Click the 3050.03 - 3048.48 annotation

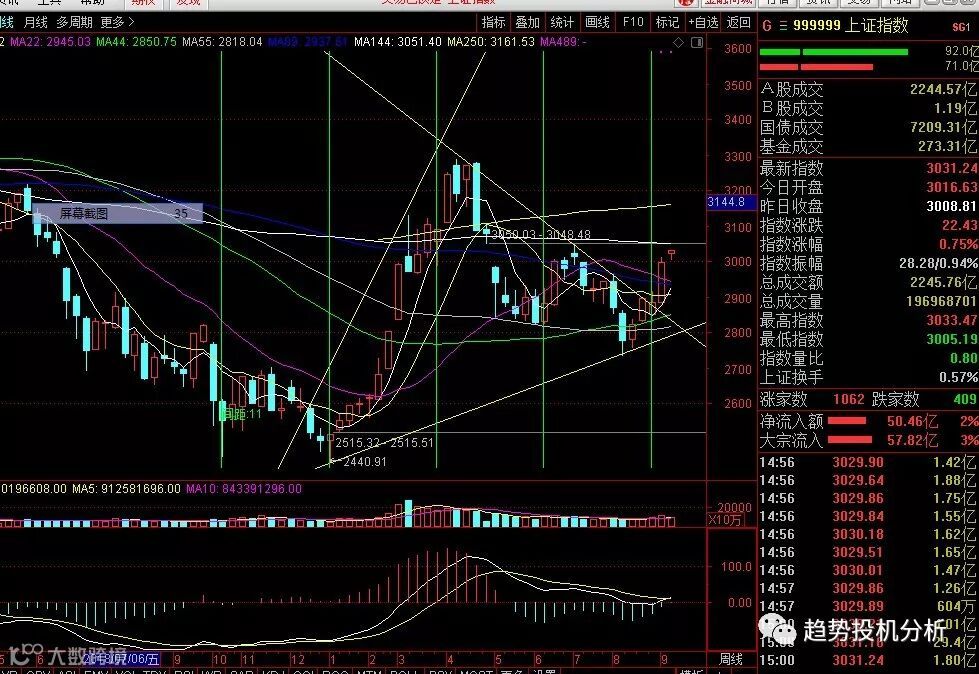541,234
